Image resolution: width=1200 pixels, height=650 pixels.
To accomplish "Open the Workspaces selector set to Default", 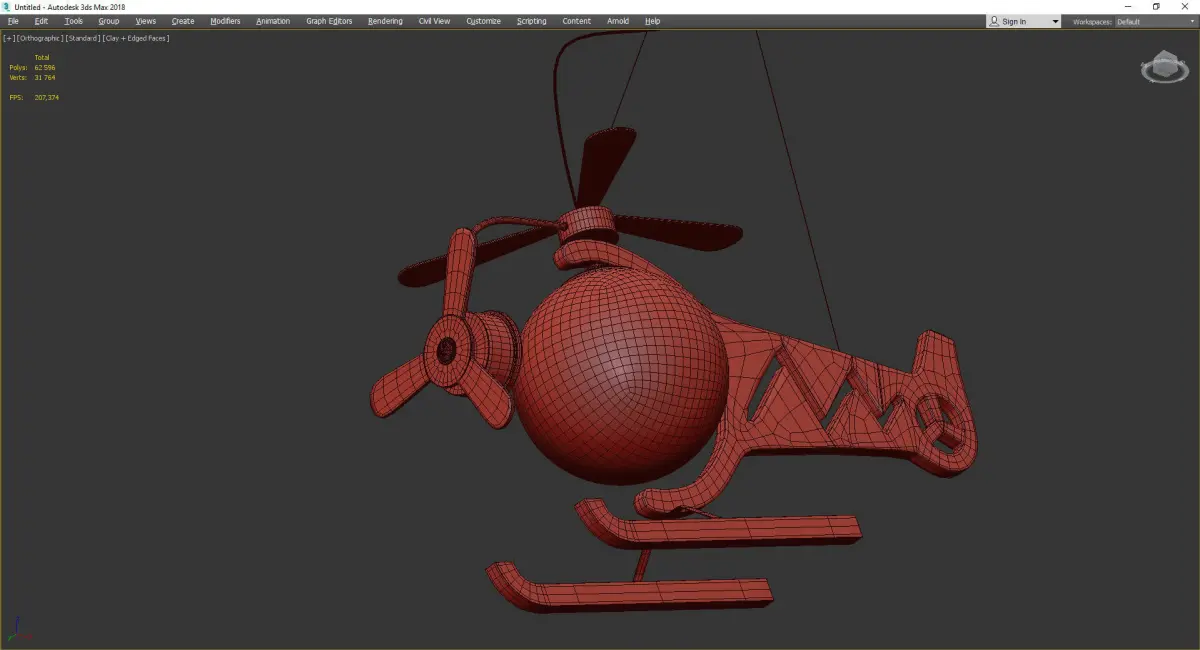I will pyautogui.click(x=1154, y=21).
